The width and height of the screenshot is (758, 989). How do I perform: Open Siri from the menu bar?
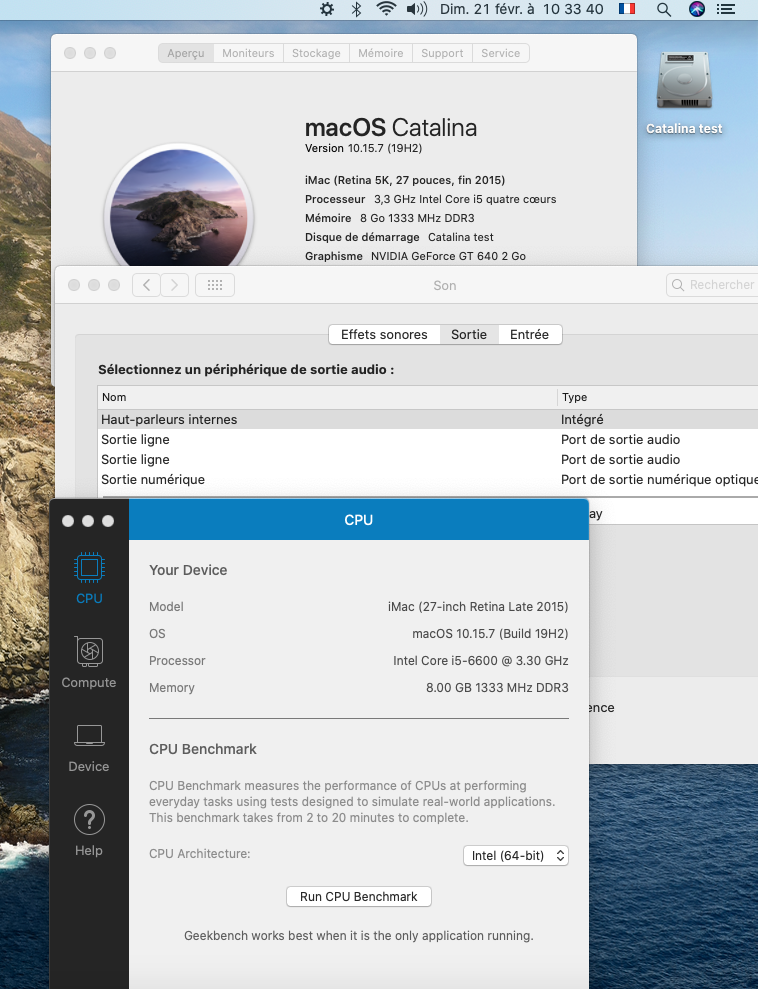[697, 9]
